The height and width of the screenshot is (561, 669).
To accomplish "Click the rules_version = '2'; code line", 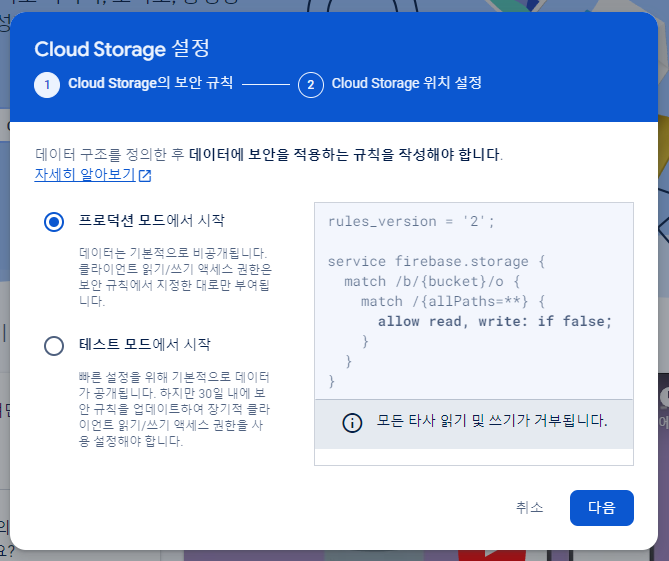I will (x=411, y=221).
